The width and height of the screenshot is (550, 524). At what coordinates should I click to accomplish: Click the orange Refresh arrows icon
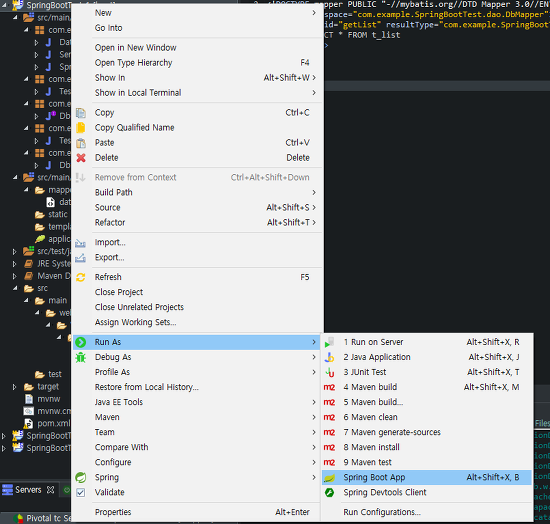(81, 277)
